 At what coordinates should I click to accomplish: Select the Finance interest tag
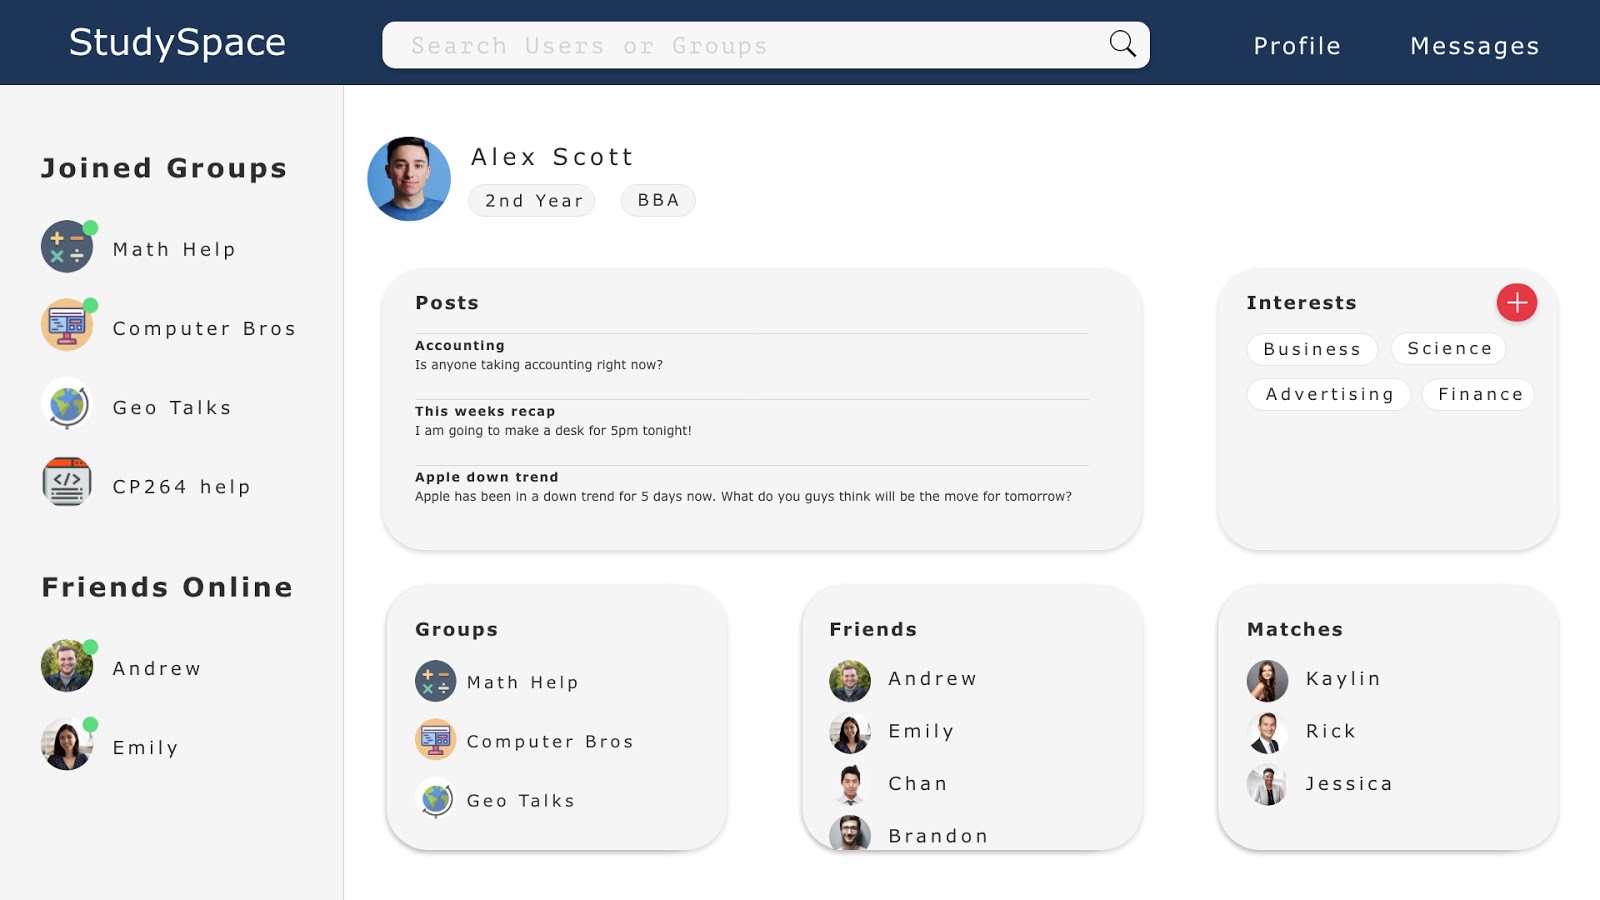pos(1479,394)
